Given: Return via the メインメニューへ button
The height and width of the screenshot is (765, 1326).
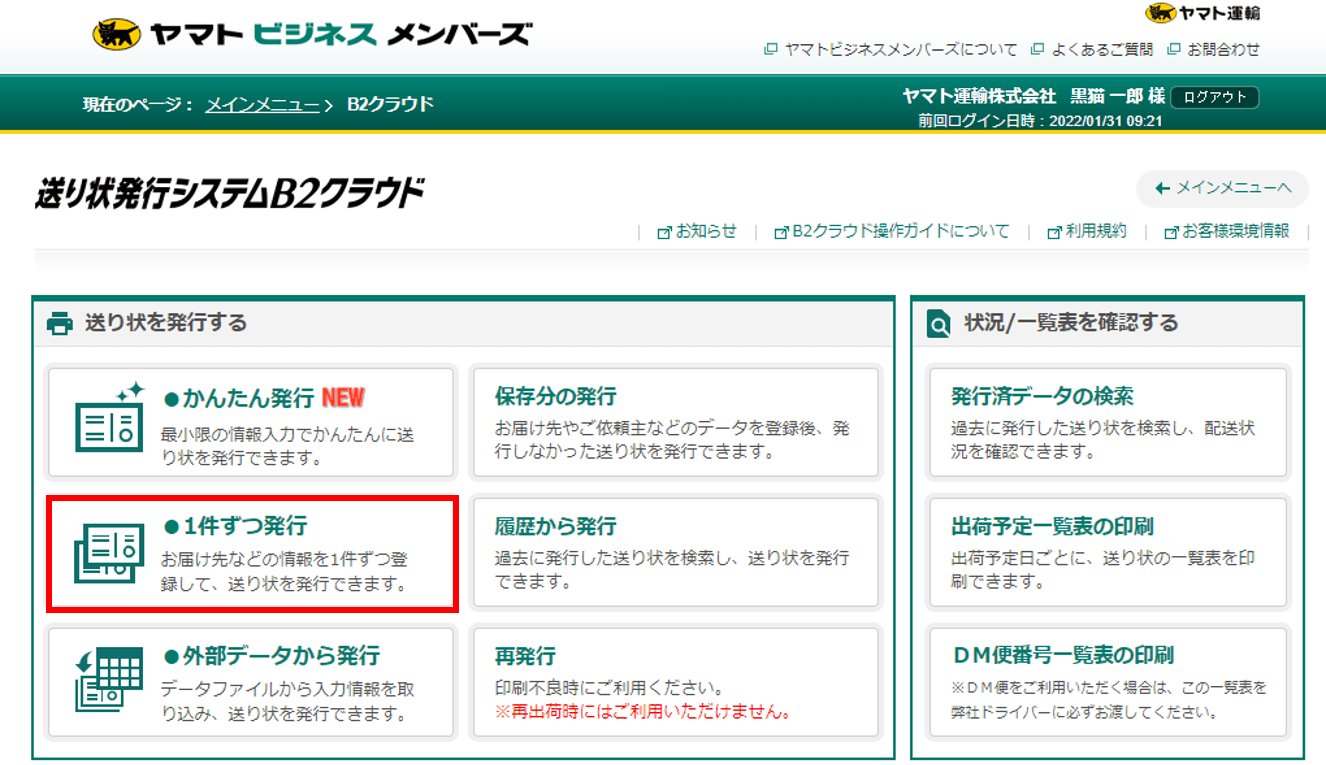Looking at the screenshot, I should tap(1222, 189).
